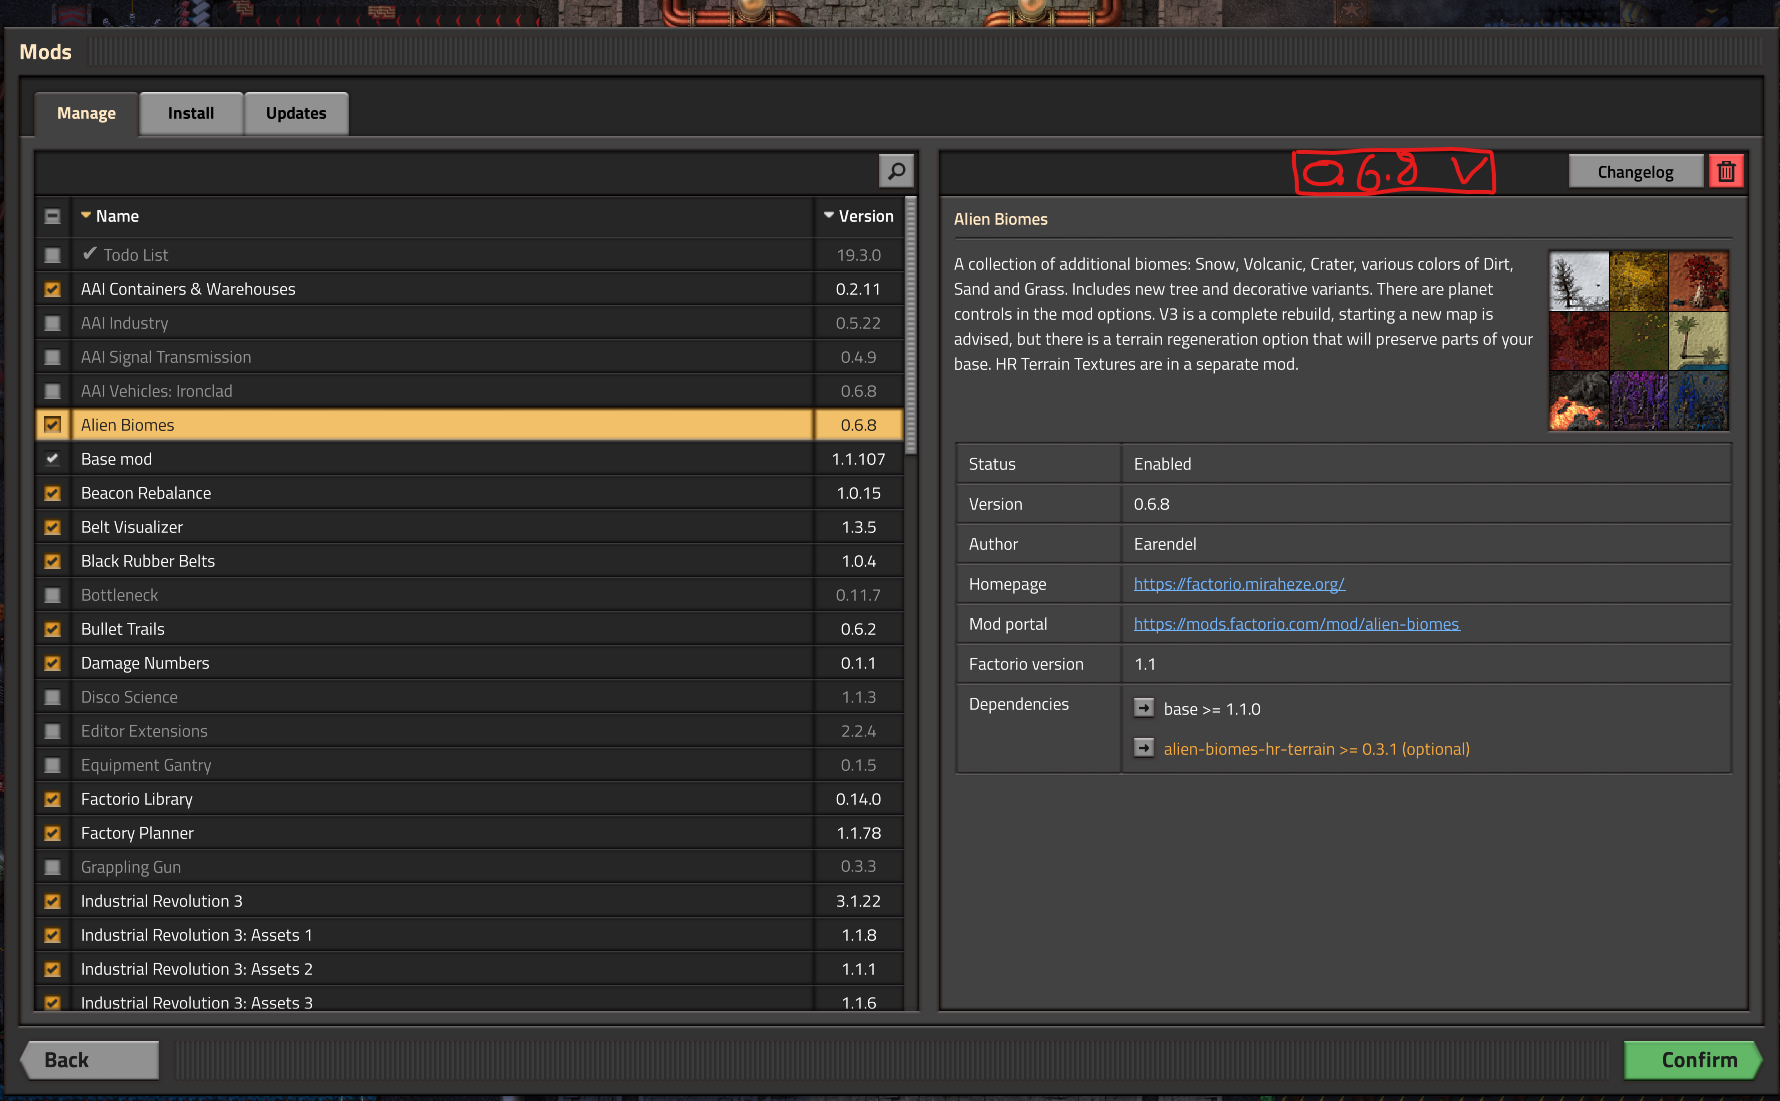Enable the Grappling Gun checkbox
Screen dimensions: 1780x1101
(x=53, y=867)
